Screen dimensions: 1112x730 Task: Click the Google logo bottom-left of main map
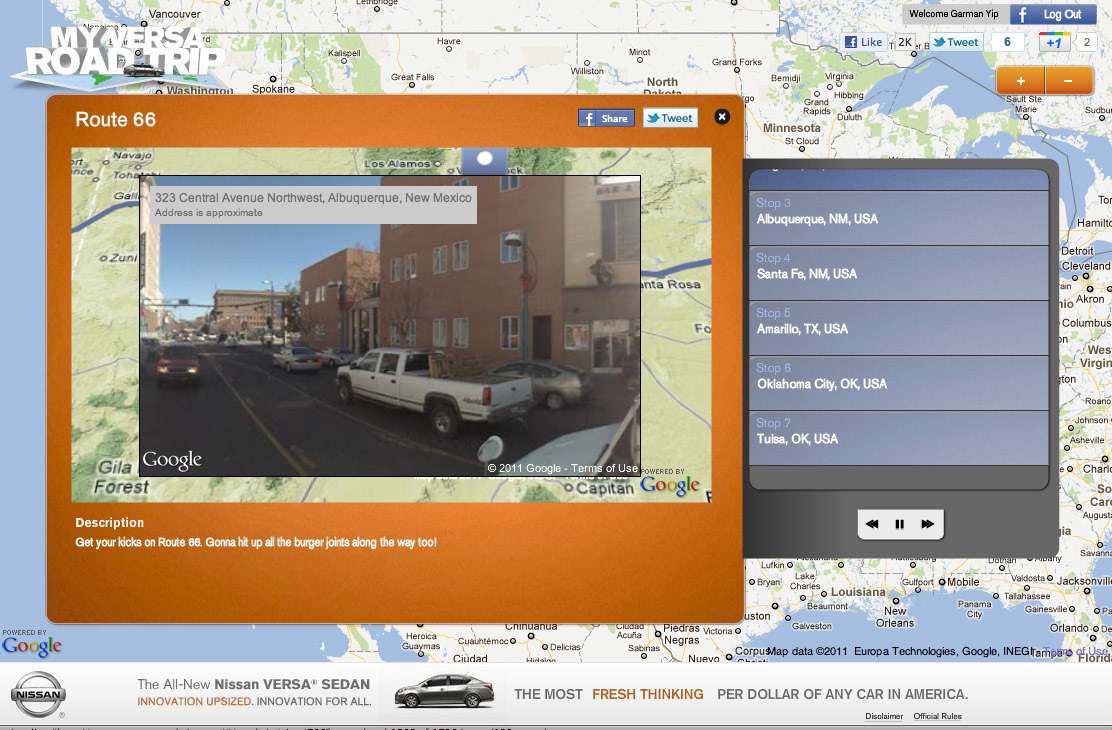pyautogui.click(x=32, y=646)
